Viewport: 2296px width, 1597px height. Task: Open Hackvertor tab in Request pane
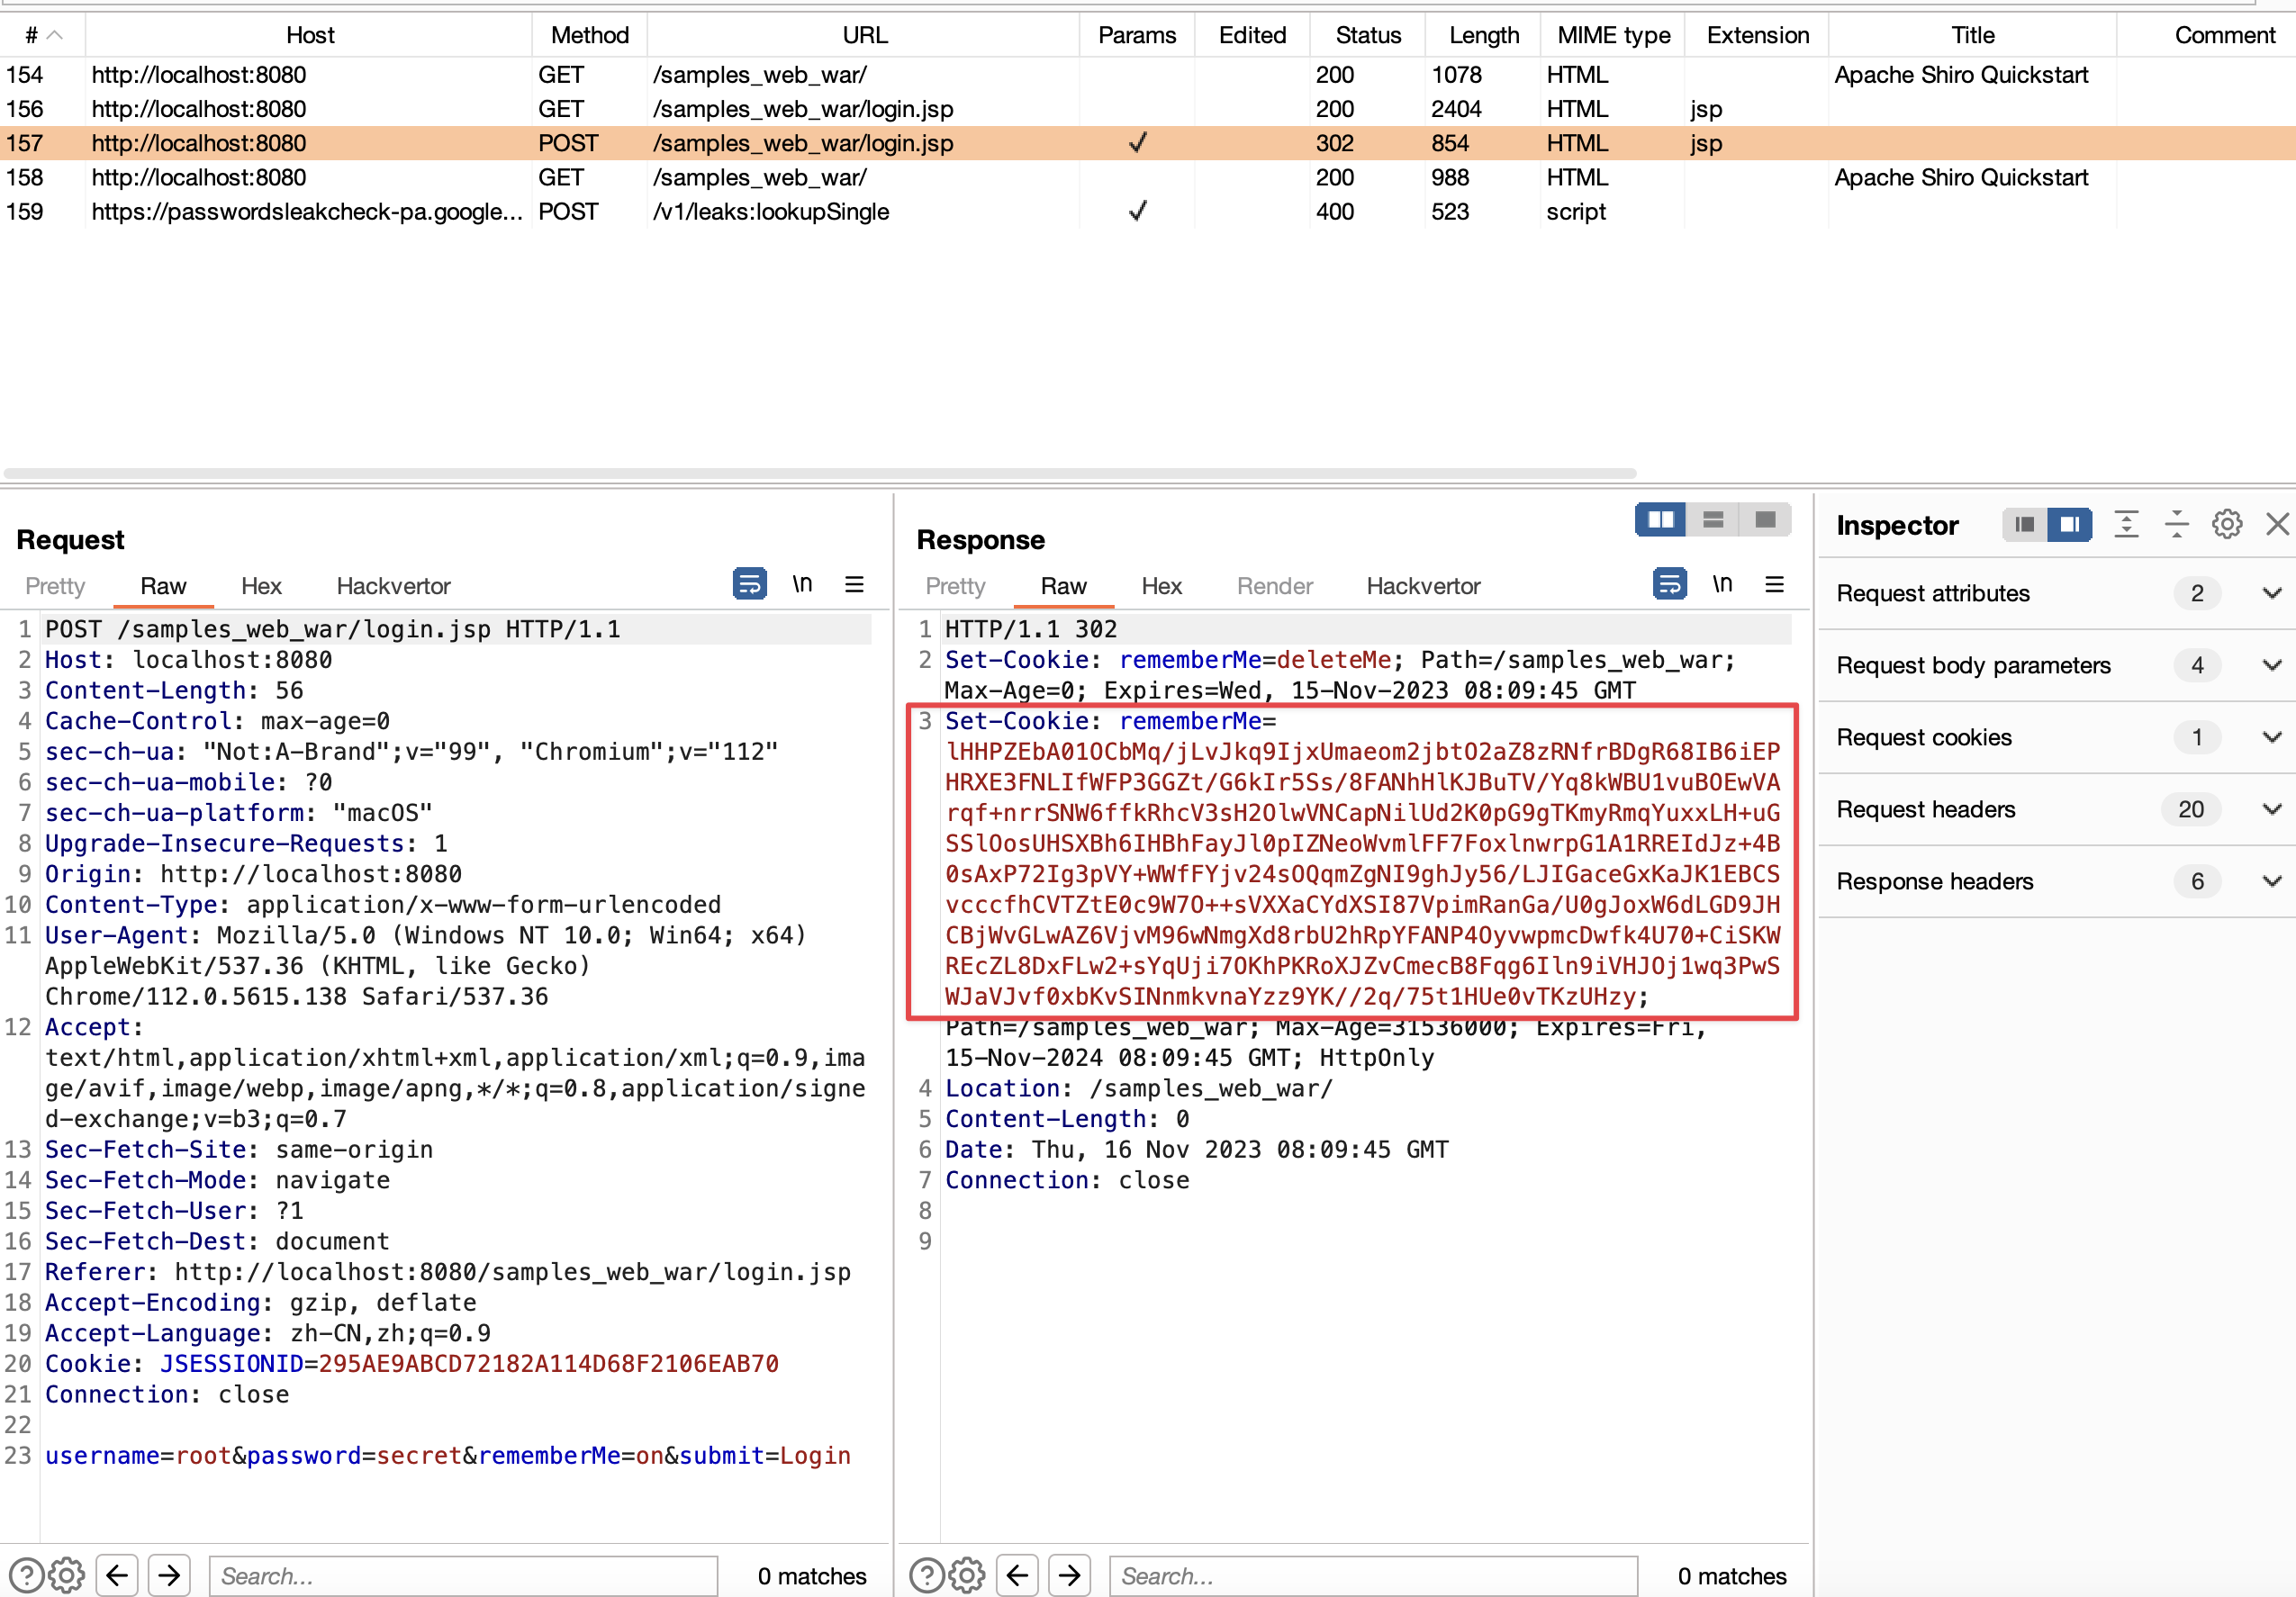(x=393, y=586)
